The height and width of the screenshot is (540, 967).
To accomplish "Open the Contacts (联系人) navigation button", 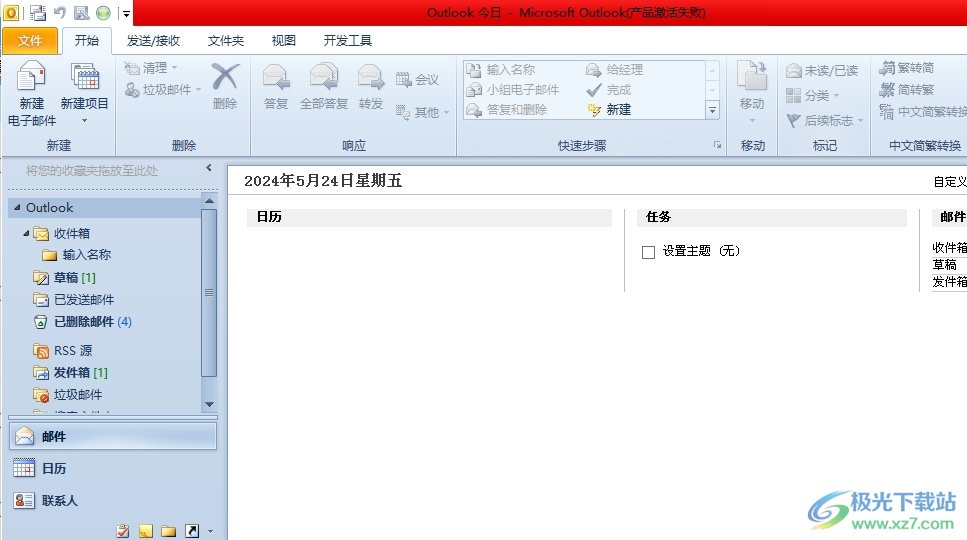I will [x=113, y=501].
